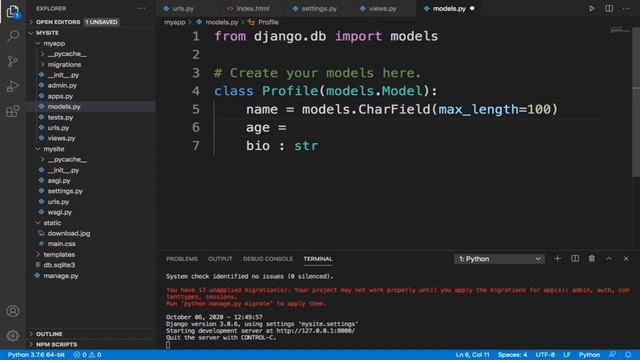Open settings.py in the explorer
The height and width of the screenshot is (360, 640).
(65, 191)
